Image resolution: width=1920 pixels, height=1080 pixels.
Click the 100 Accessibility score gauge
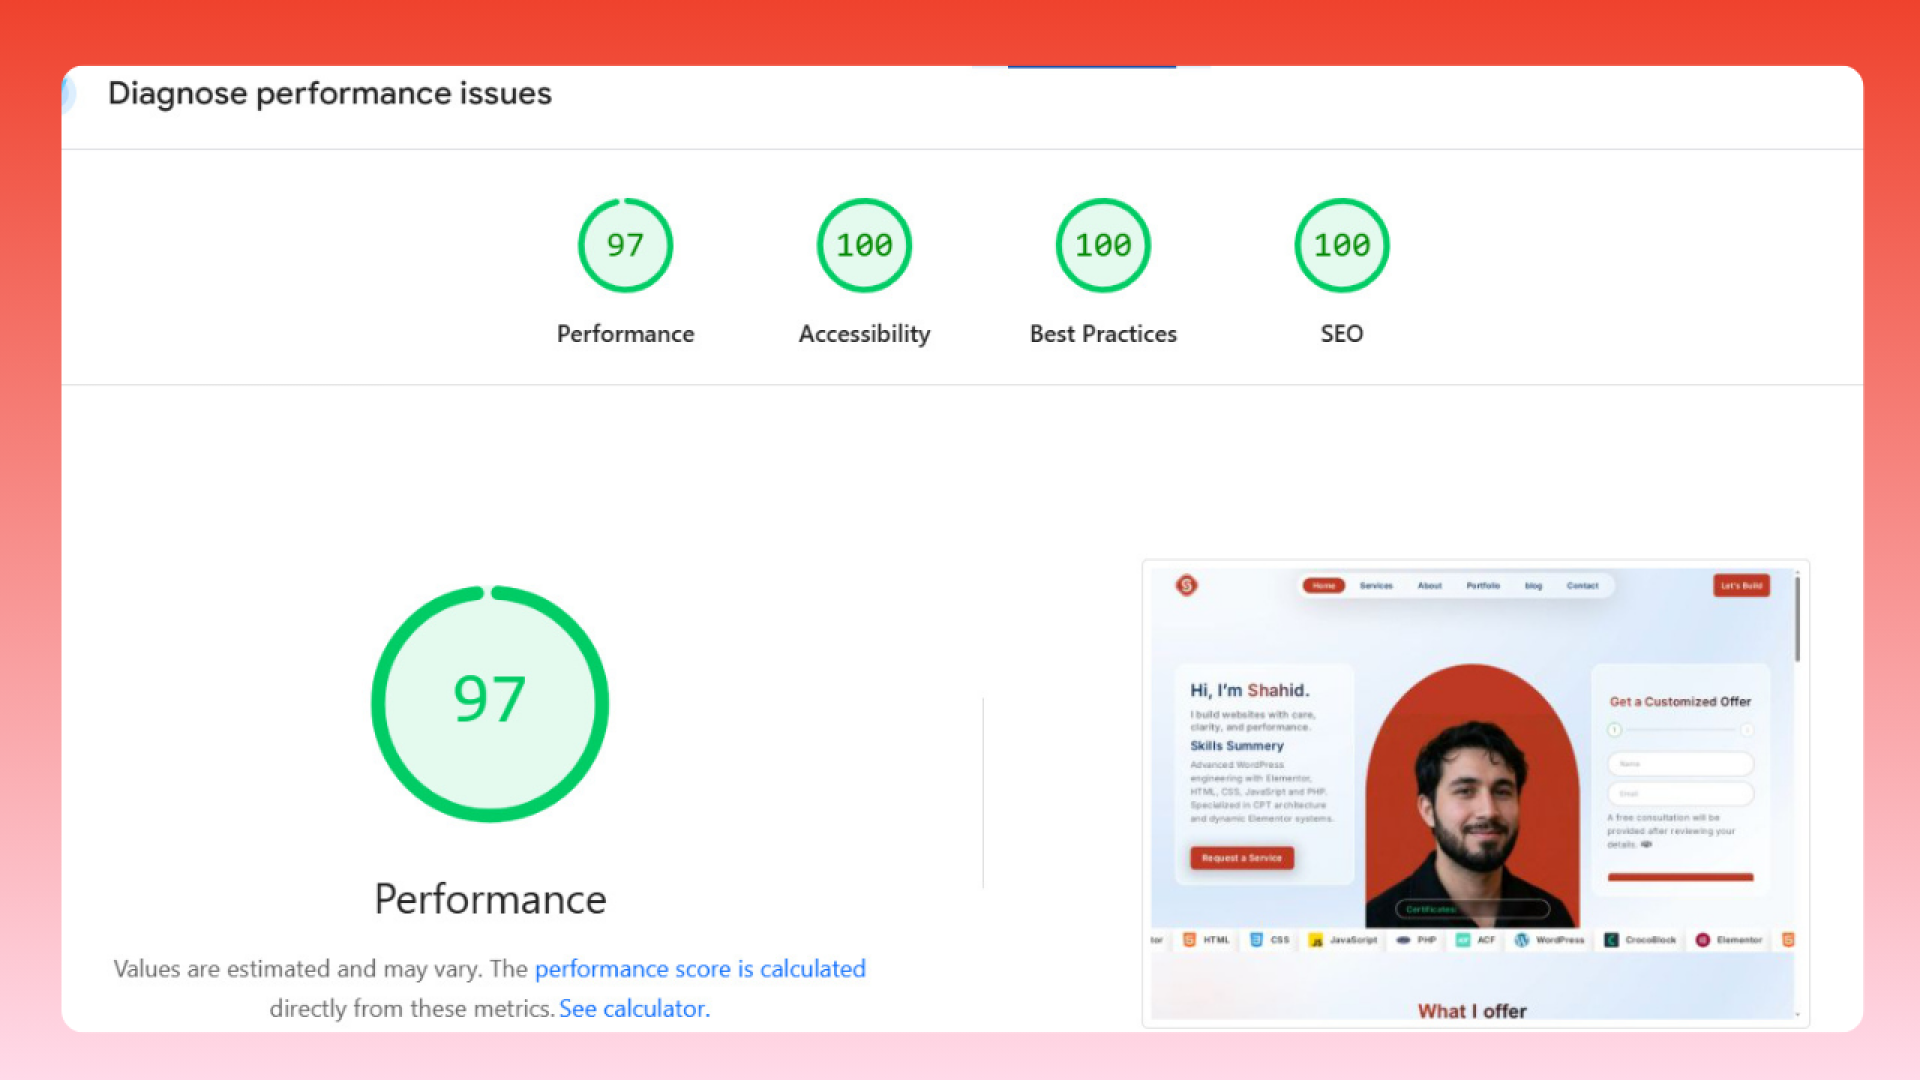[864, 245]
